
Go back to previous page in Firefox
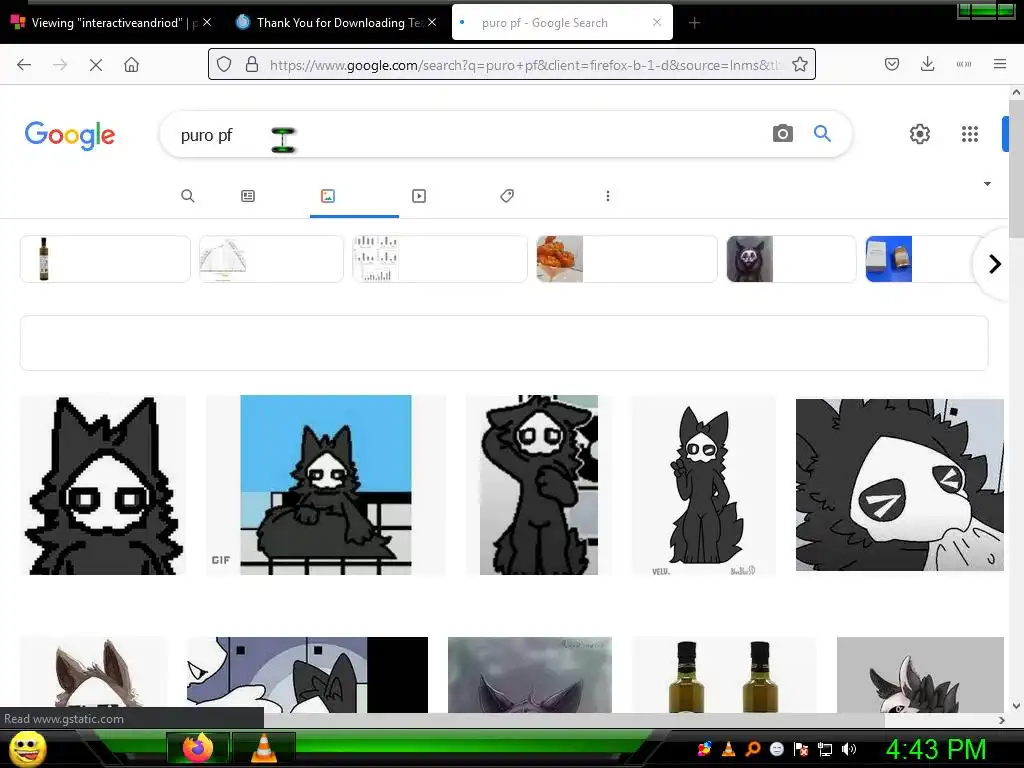coord(24,65)
